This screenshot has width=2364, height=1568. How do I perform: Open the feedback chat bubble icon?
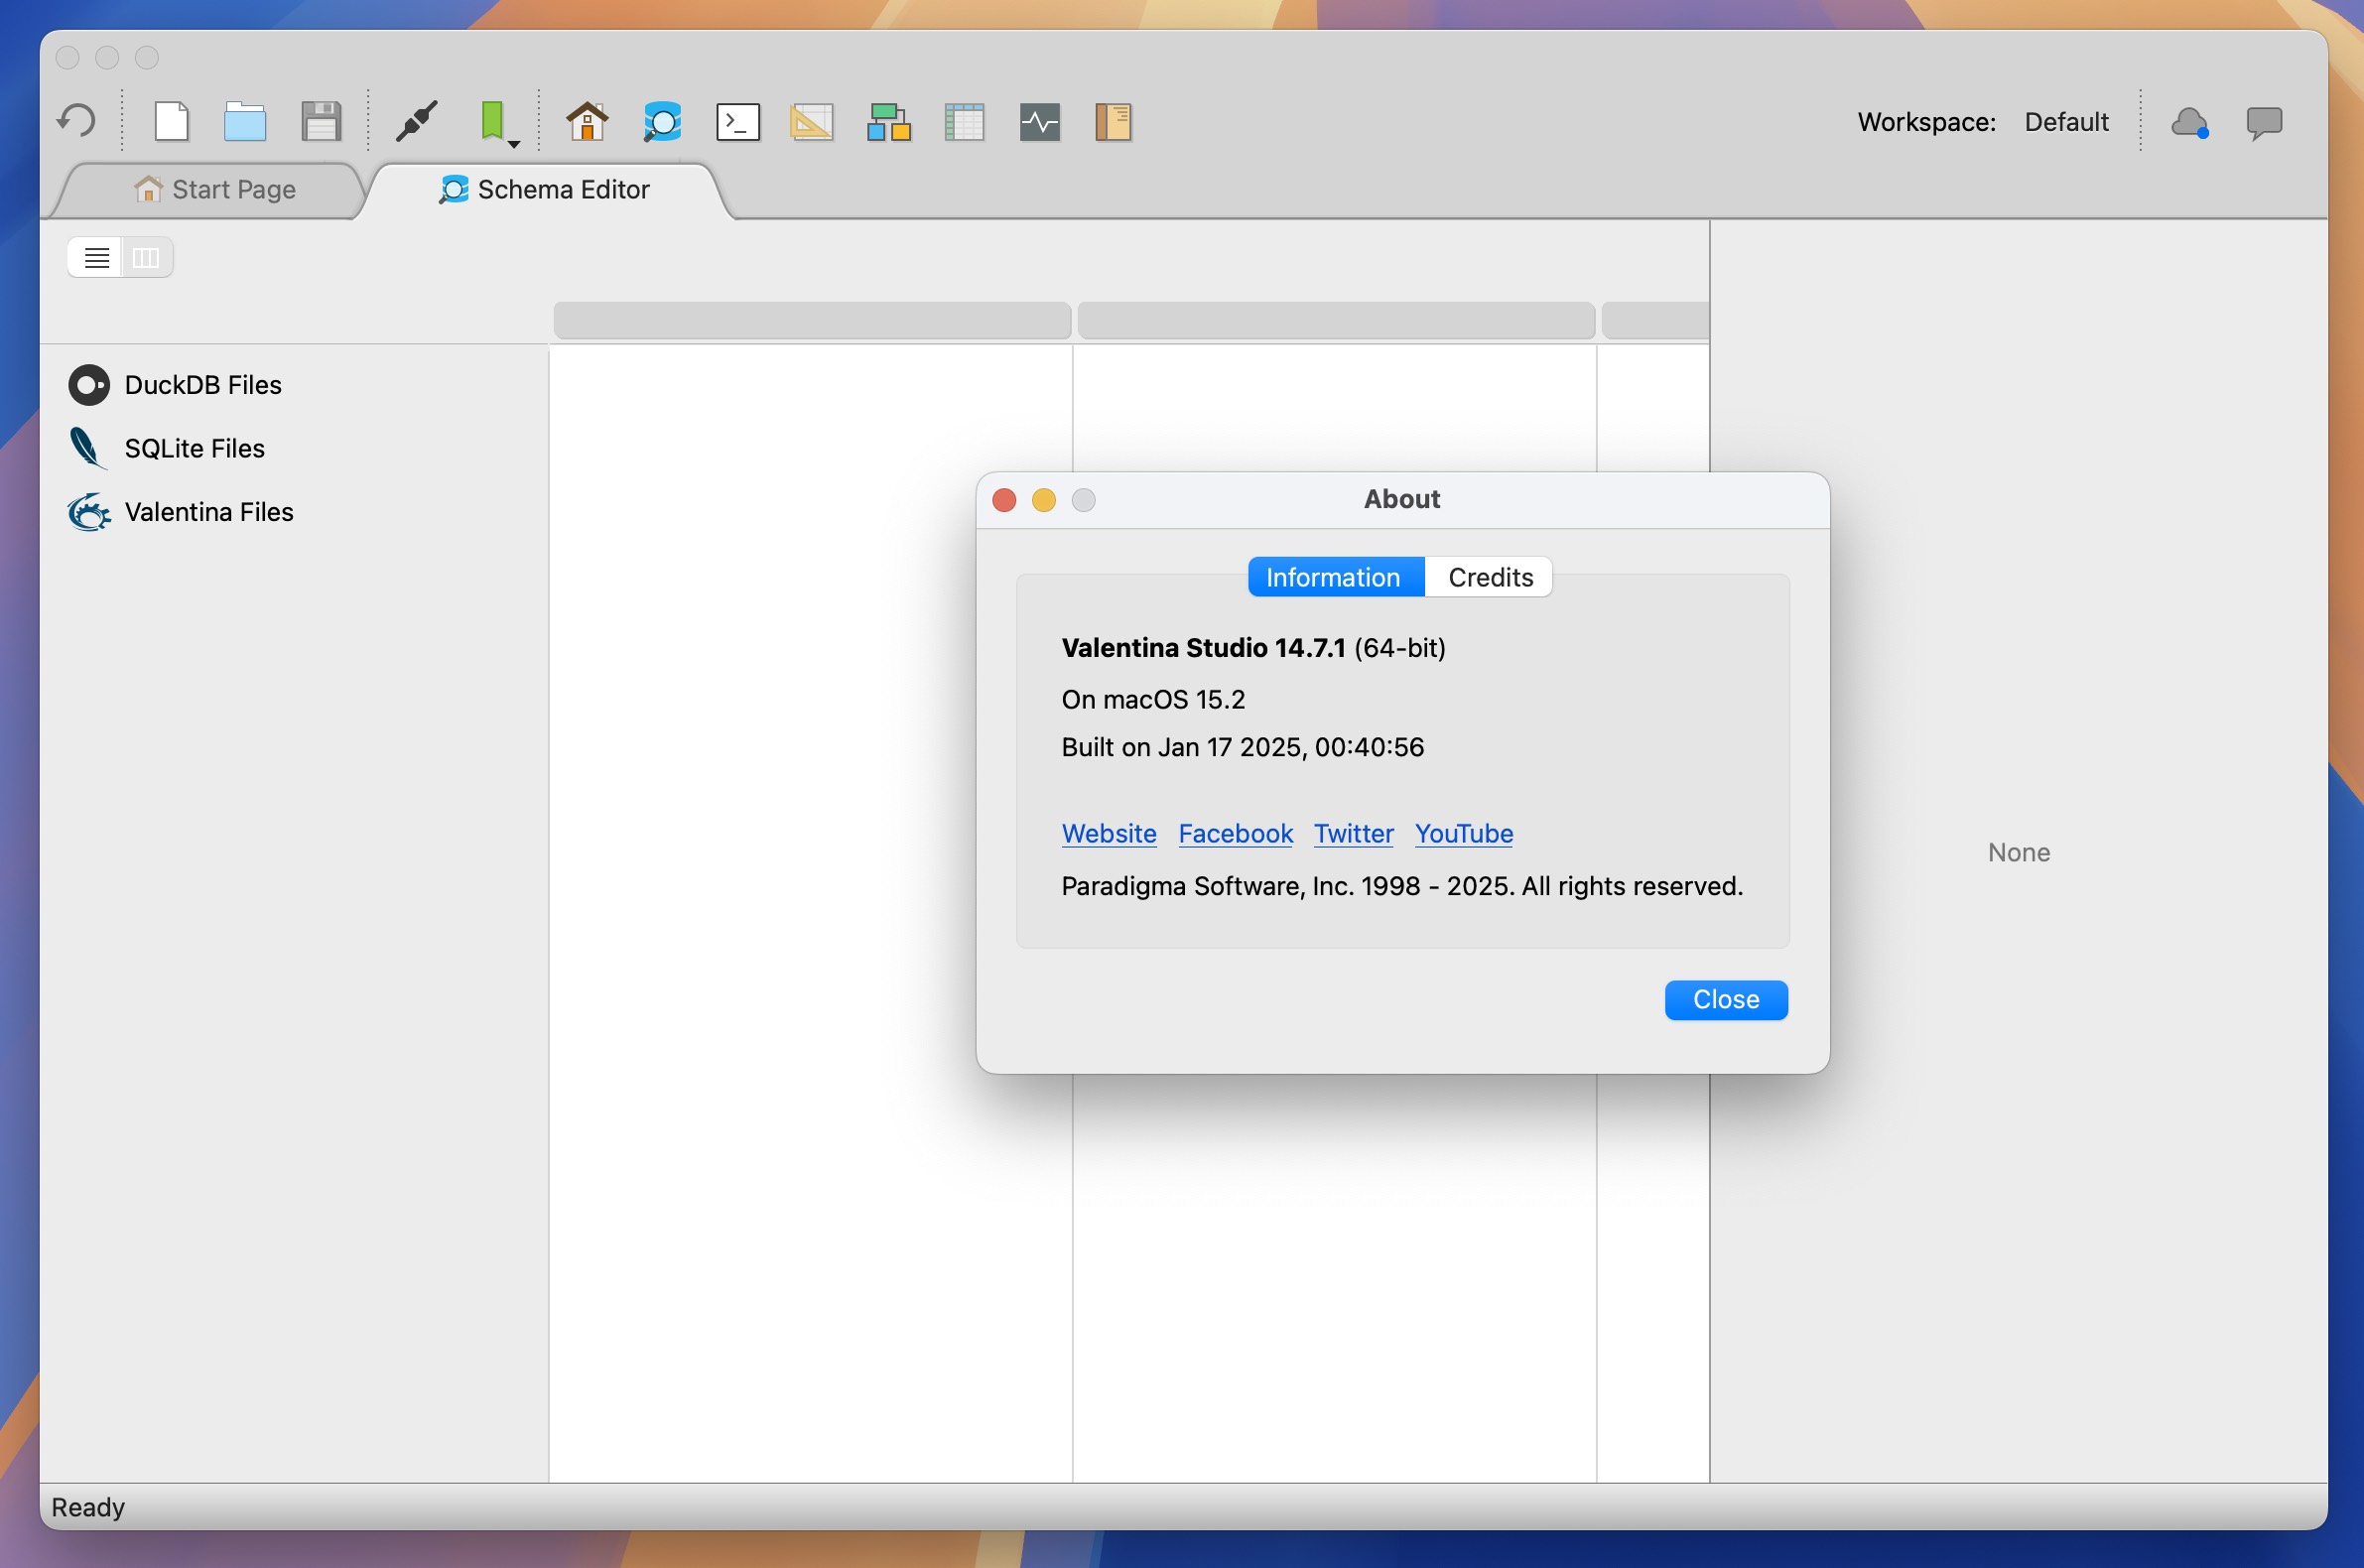tap(2264, 121)
